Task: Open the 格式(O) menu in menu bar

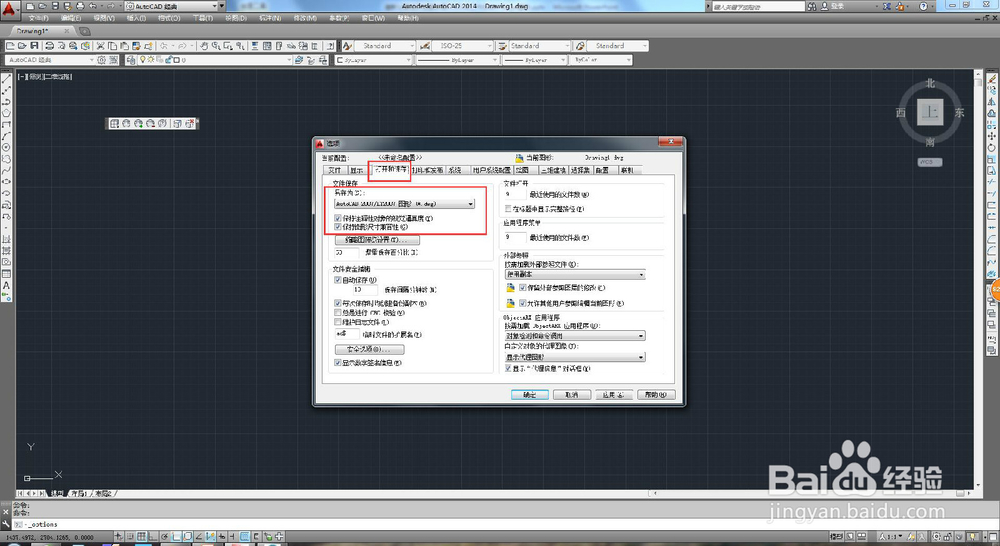Action: pyautogui.click(x=169, y=18)
